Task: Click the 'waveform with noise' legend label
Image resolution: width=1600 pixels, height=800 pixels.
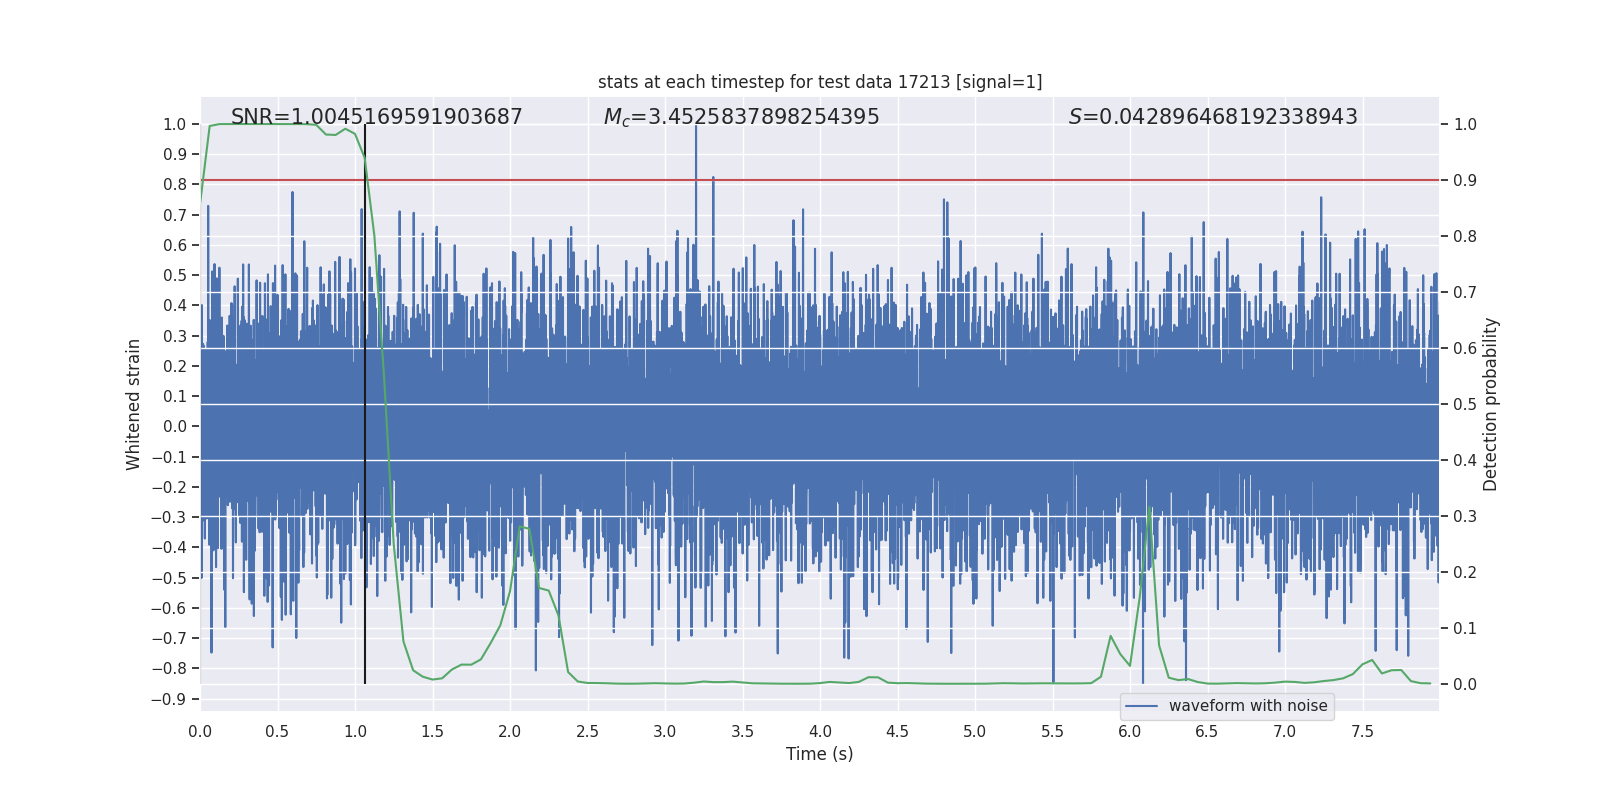Action: pyautogui.click(x=1247, y=706)
